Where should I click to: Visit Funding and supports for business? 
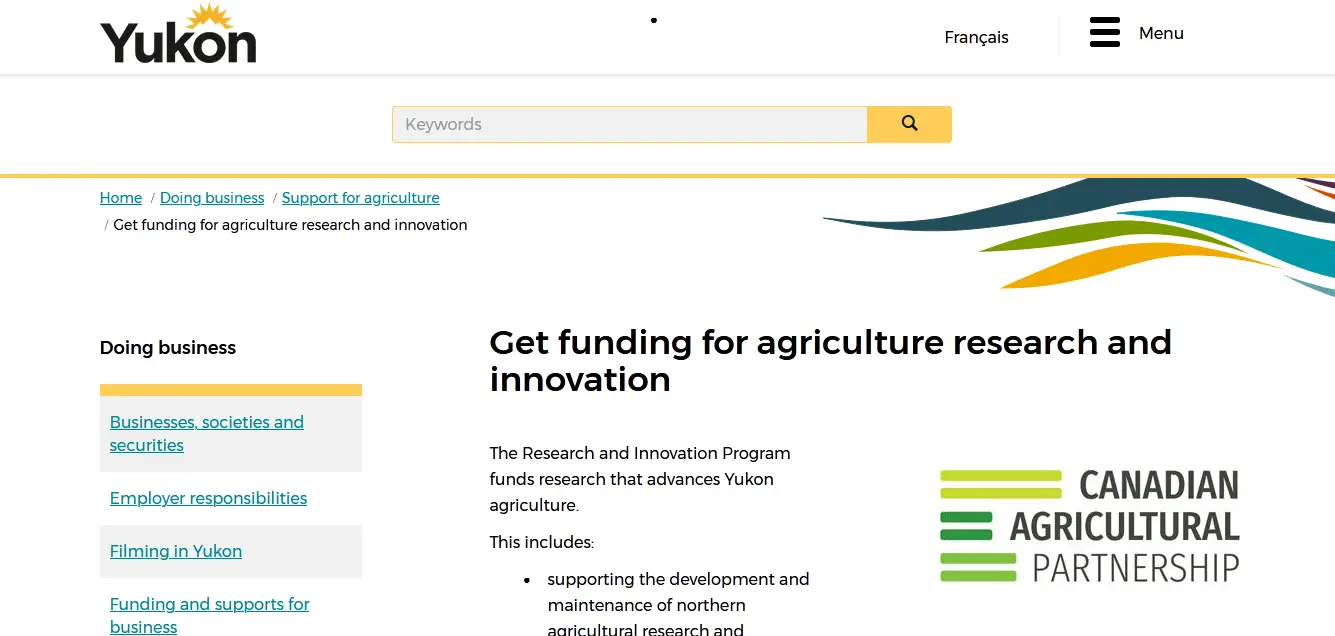(x=209, y=615)
